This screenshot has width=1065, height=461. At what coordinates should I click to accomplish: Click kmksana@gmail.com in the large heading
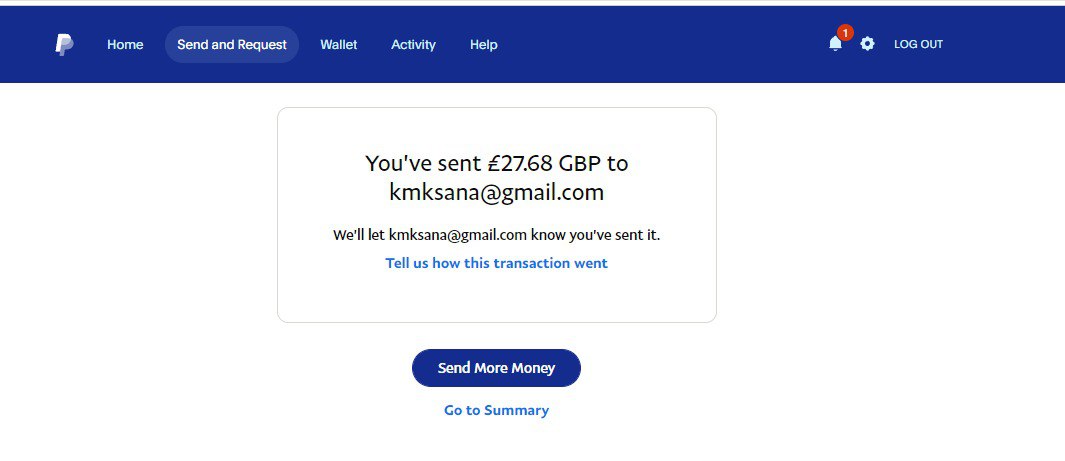pyautogui.click(x=497, y=192)
